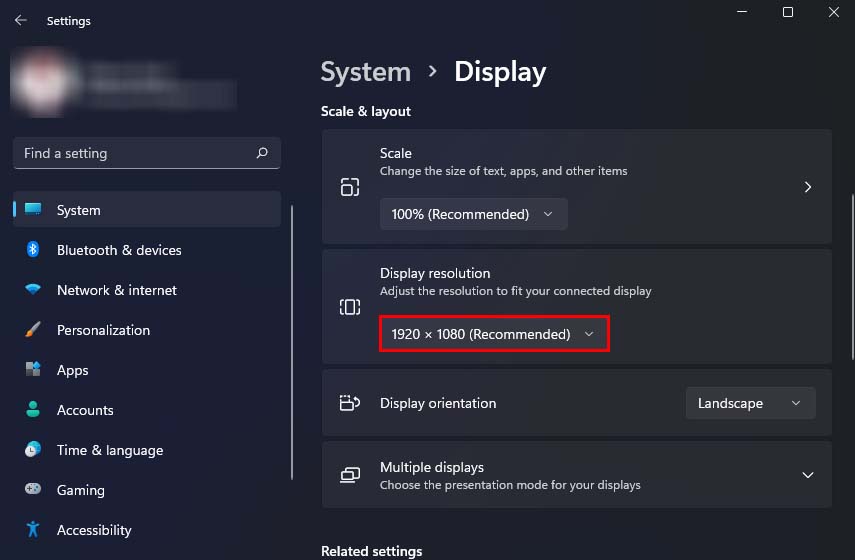The width and height of the screenshot is (855, 560).
Task: Open the Display orientation Landscape dropdown
Action: point(750,403)
